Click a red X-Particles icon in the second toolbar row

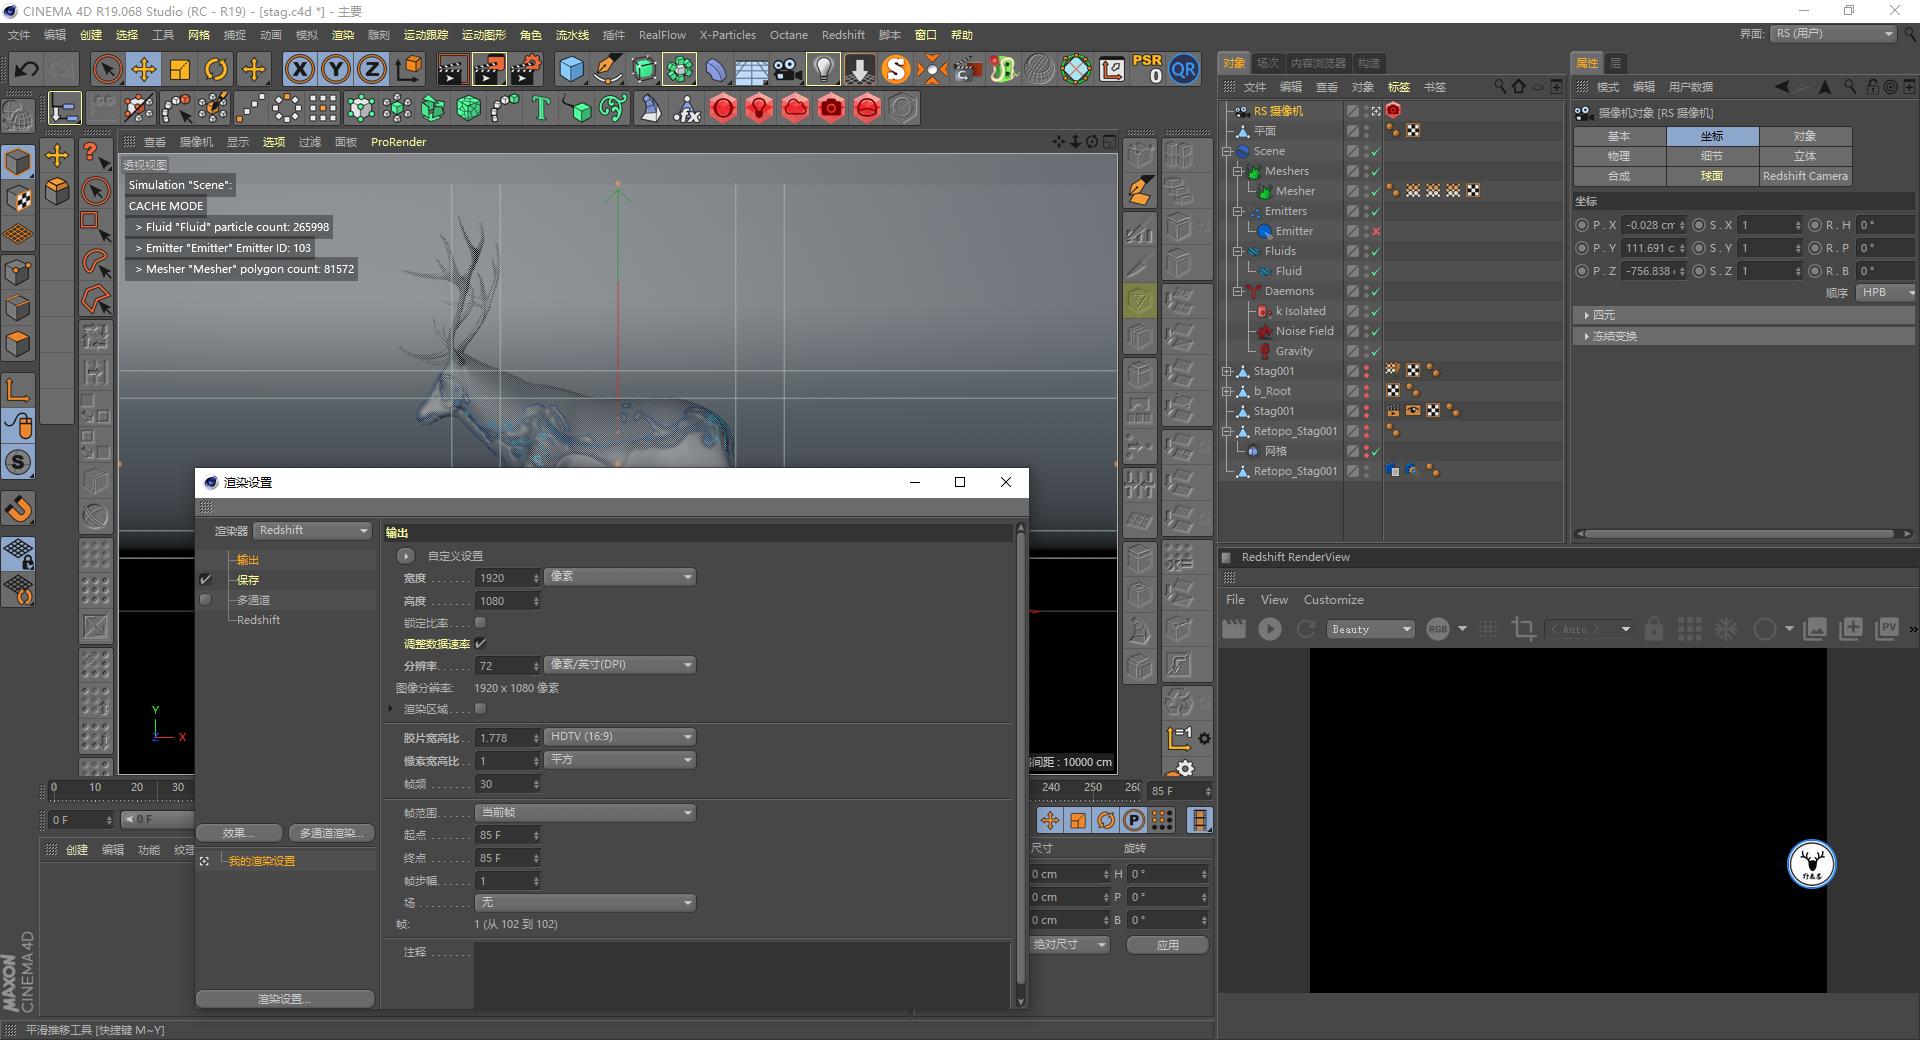[724, 108]
